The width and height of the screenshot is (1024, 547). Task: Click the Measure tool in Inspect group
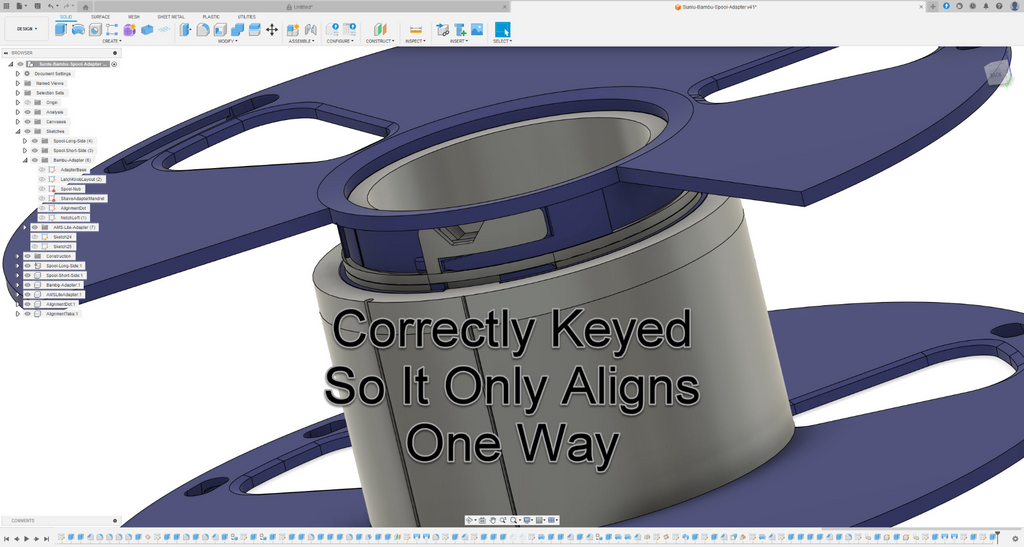point(415,29)
